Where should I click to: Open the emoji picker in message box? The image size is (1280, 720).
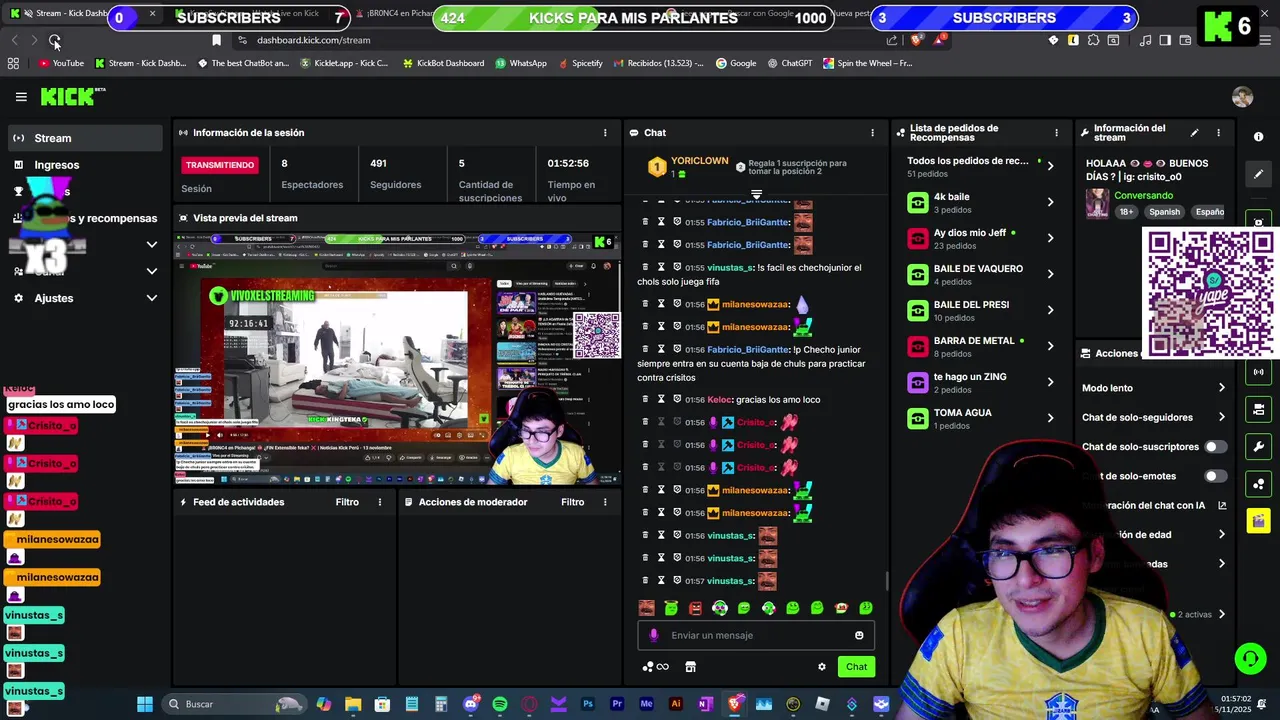pyautogui.click(x=859, y=635)
